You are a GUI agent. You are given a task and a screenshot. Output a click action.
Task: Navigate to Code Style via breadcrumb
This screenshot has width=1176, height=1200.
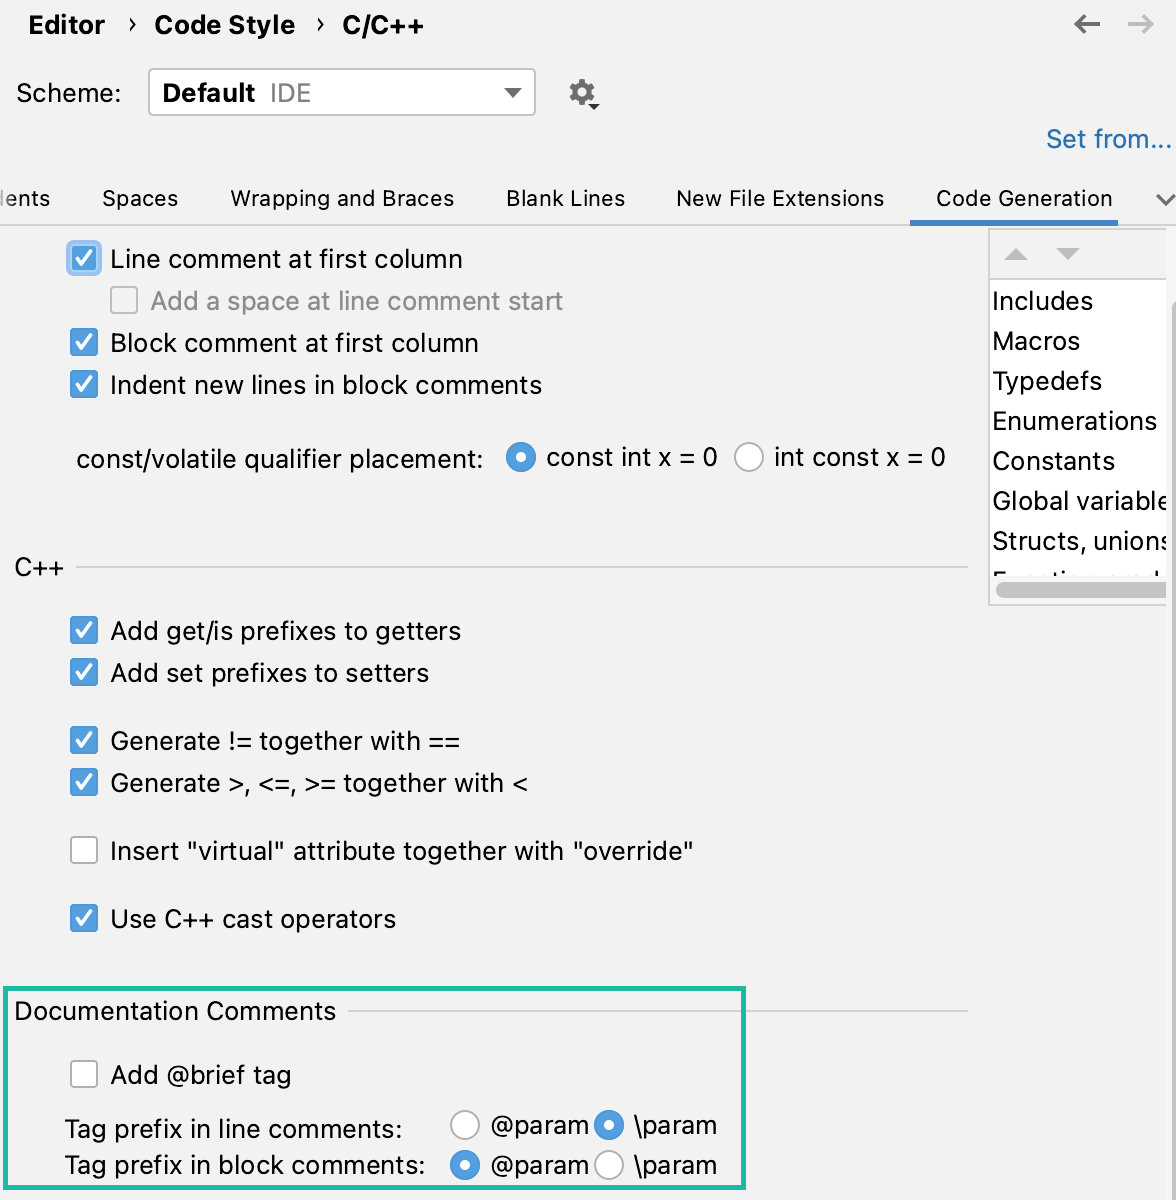tap(224, 24)
